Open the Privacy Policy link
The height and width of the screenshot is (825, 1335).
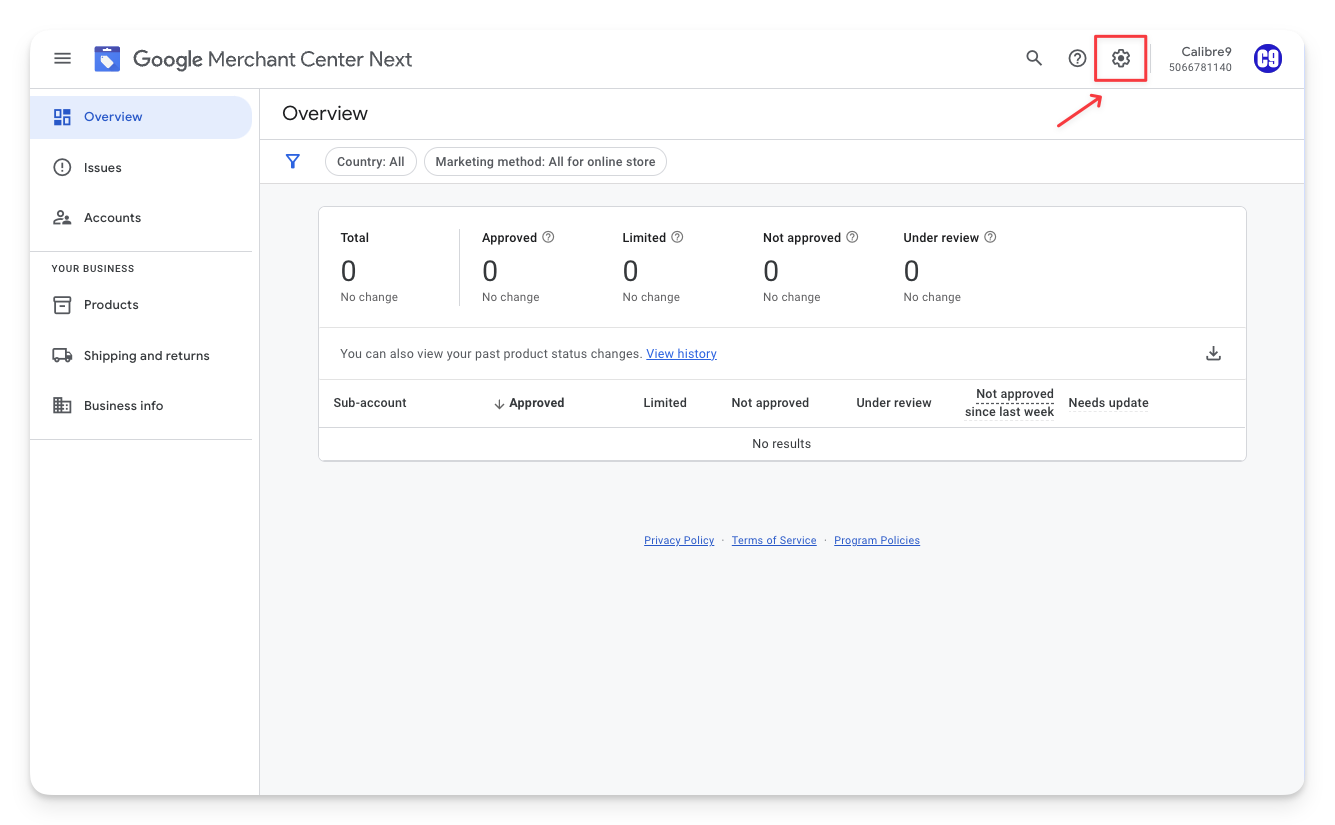coord(679,541)
